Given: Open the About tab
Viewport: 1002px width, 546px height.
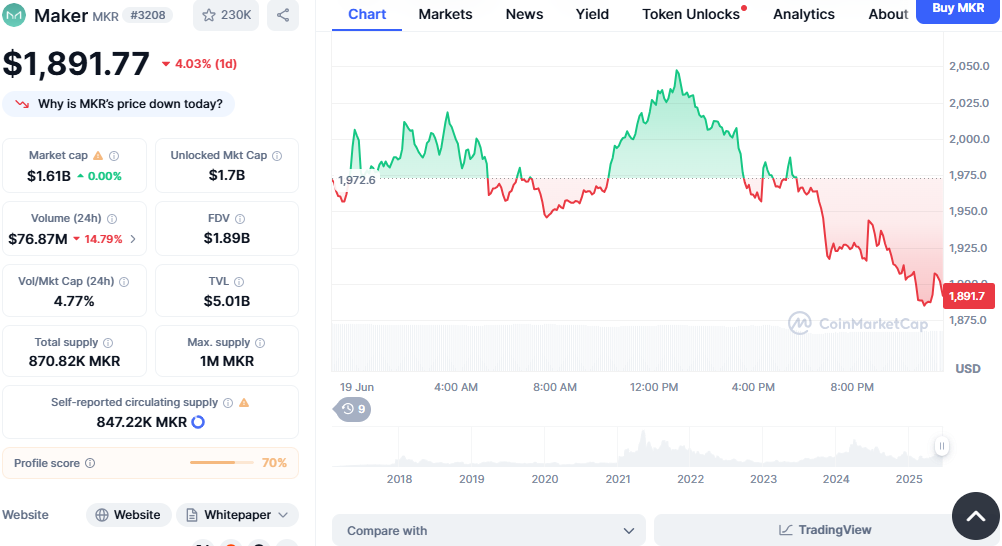Looking at the screenshot, I should coord(888,14).
